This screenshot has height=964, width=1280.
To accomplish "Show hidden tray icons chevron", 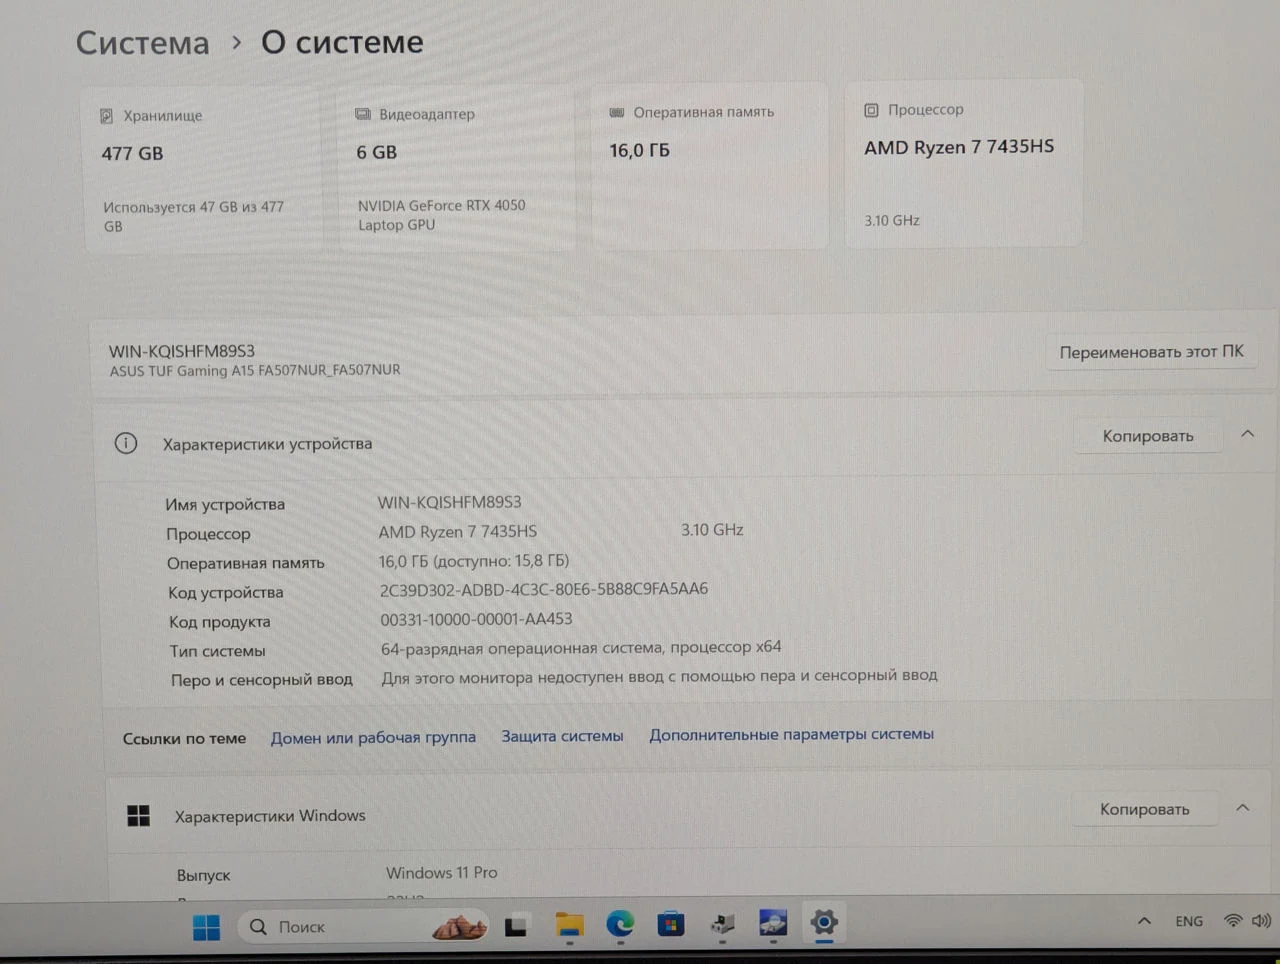I will [1145, 921].
